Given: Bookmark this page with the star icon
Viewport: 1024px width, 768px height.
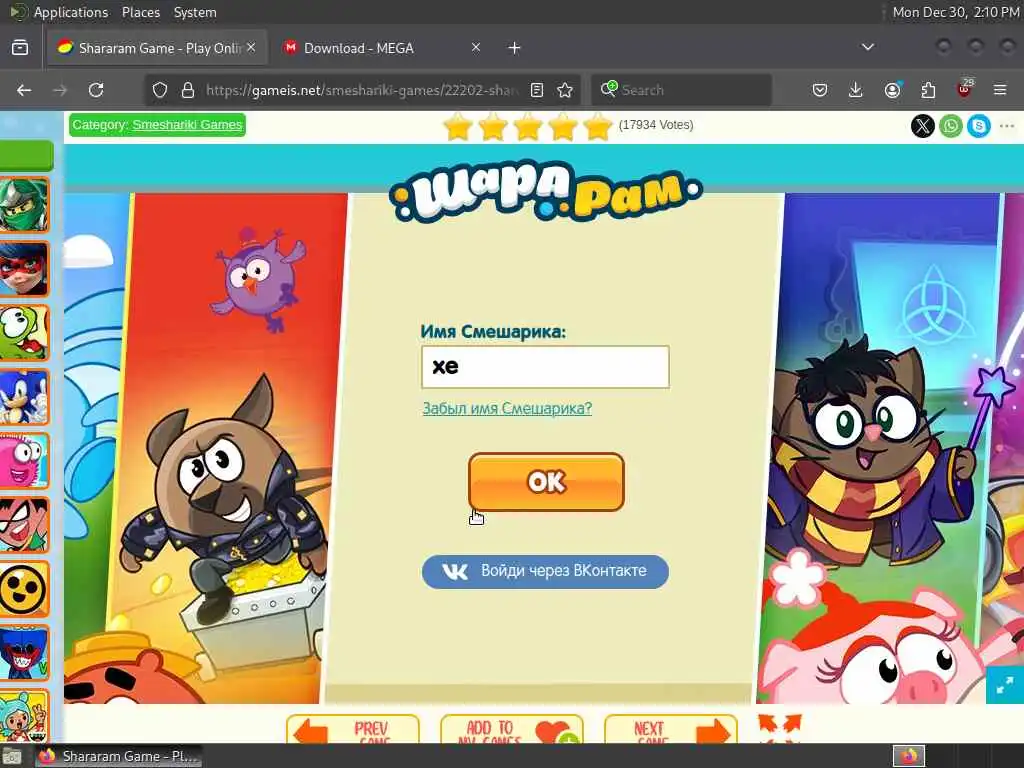Looking at the screenshot, I should point(565,90).
